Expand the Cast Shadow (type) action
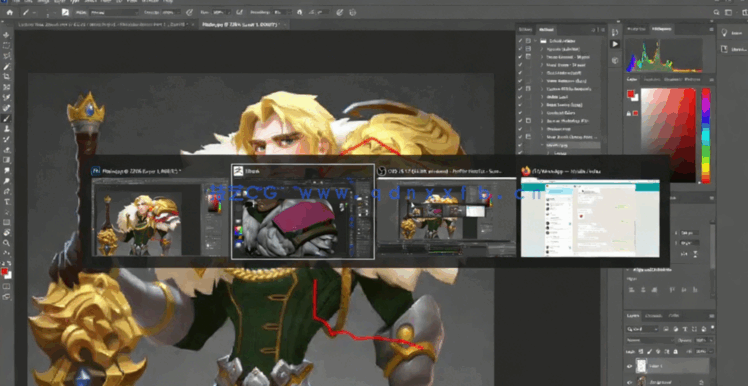 [542, 73]
